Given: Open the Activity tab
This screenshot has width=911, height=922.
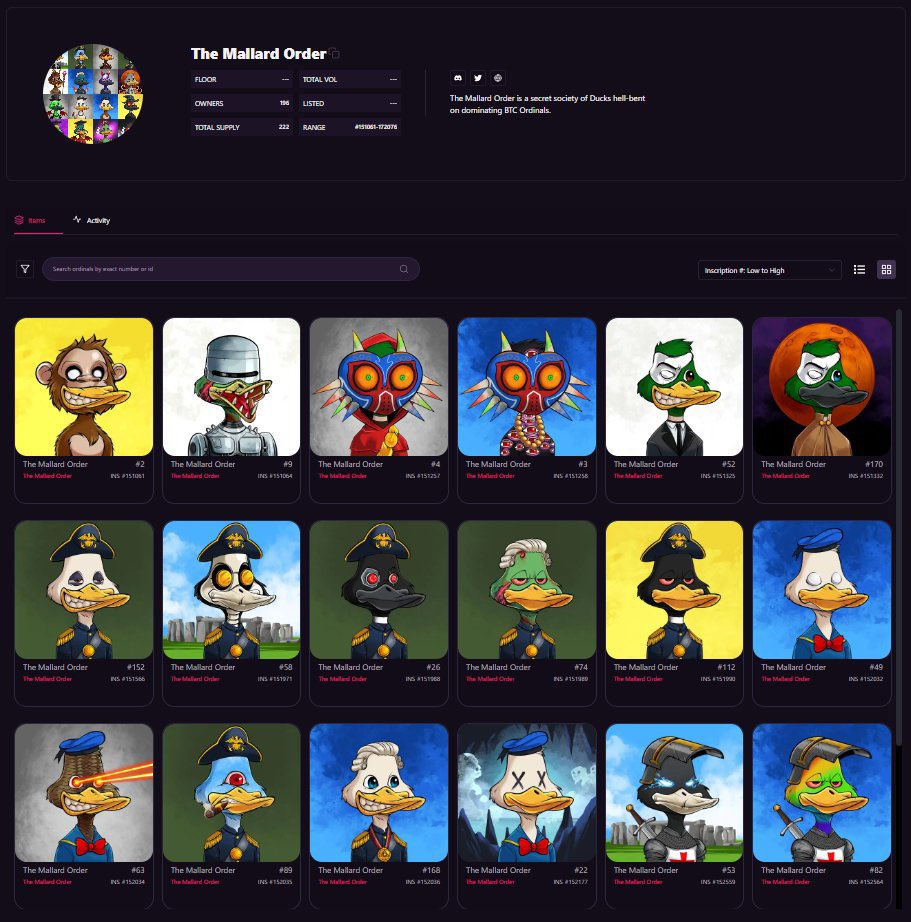Looking at the screenshot, I should (91, 221).
